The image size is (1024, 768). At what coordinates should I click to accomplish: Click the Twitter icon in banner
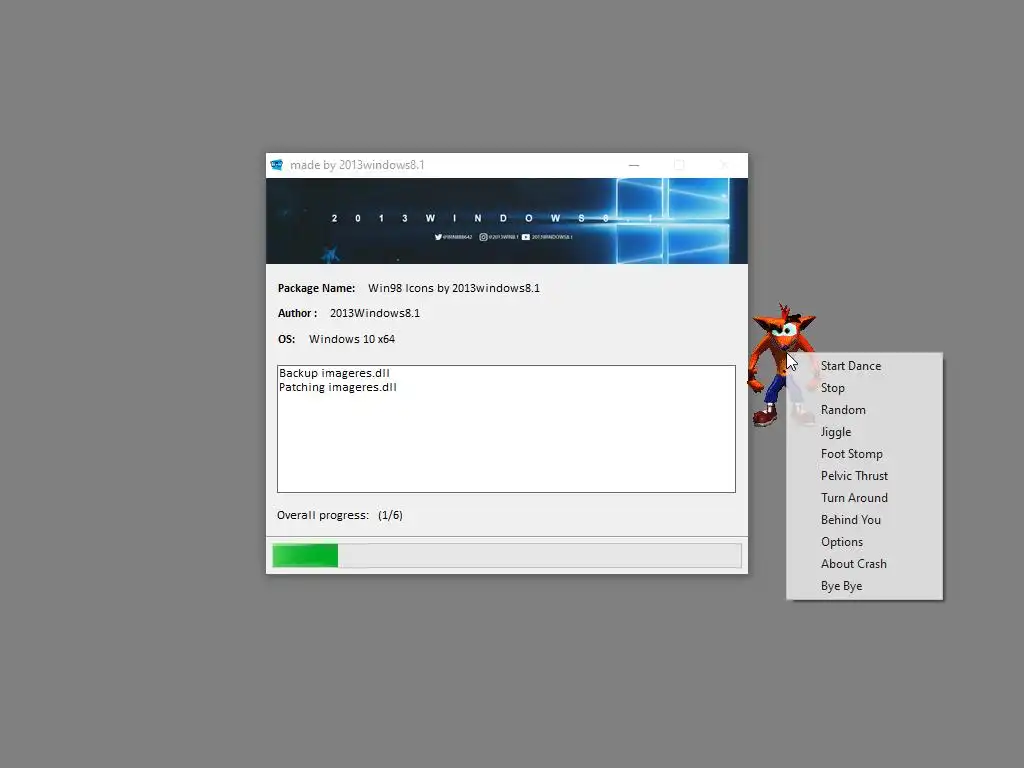click(x=438, y=237)
